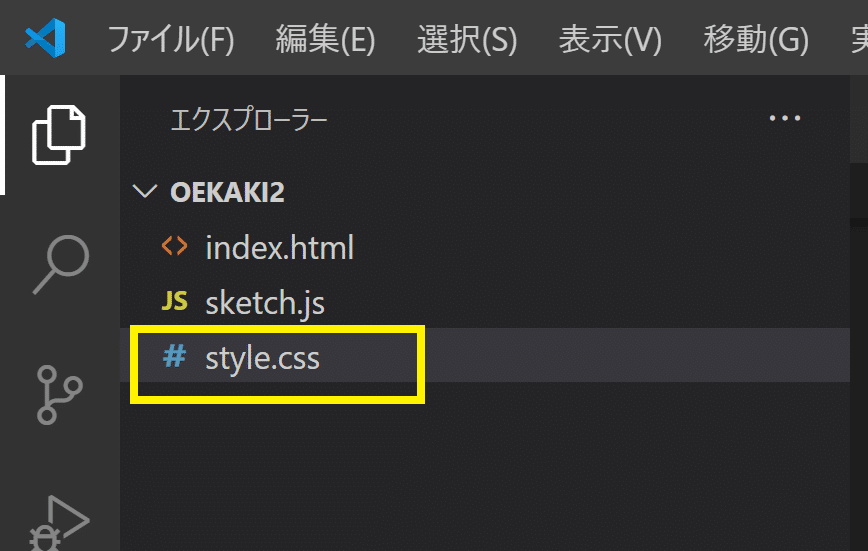
Task: Click the hash icon beside style.css
Action: point(174,357)
